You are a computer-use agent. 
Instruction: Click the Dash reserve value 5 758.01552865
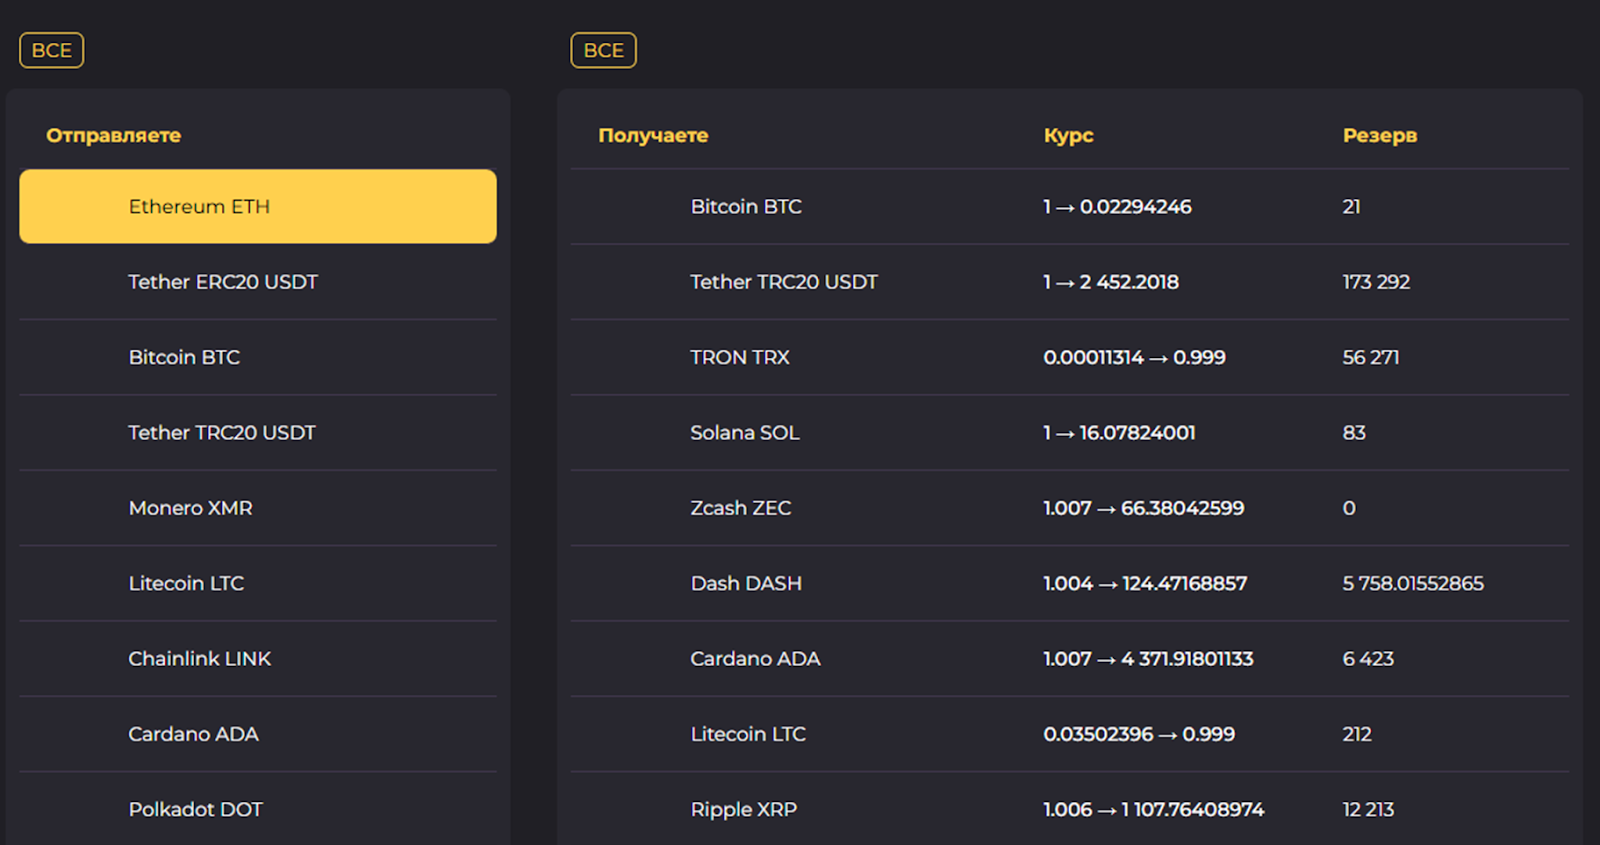click(x=1413, y=583)
